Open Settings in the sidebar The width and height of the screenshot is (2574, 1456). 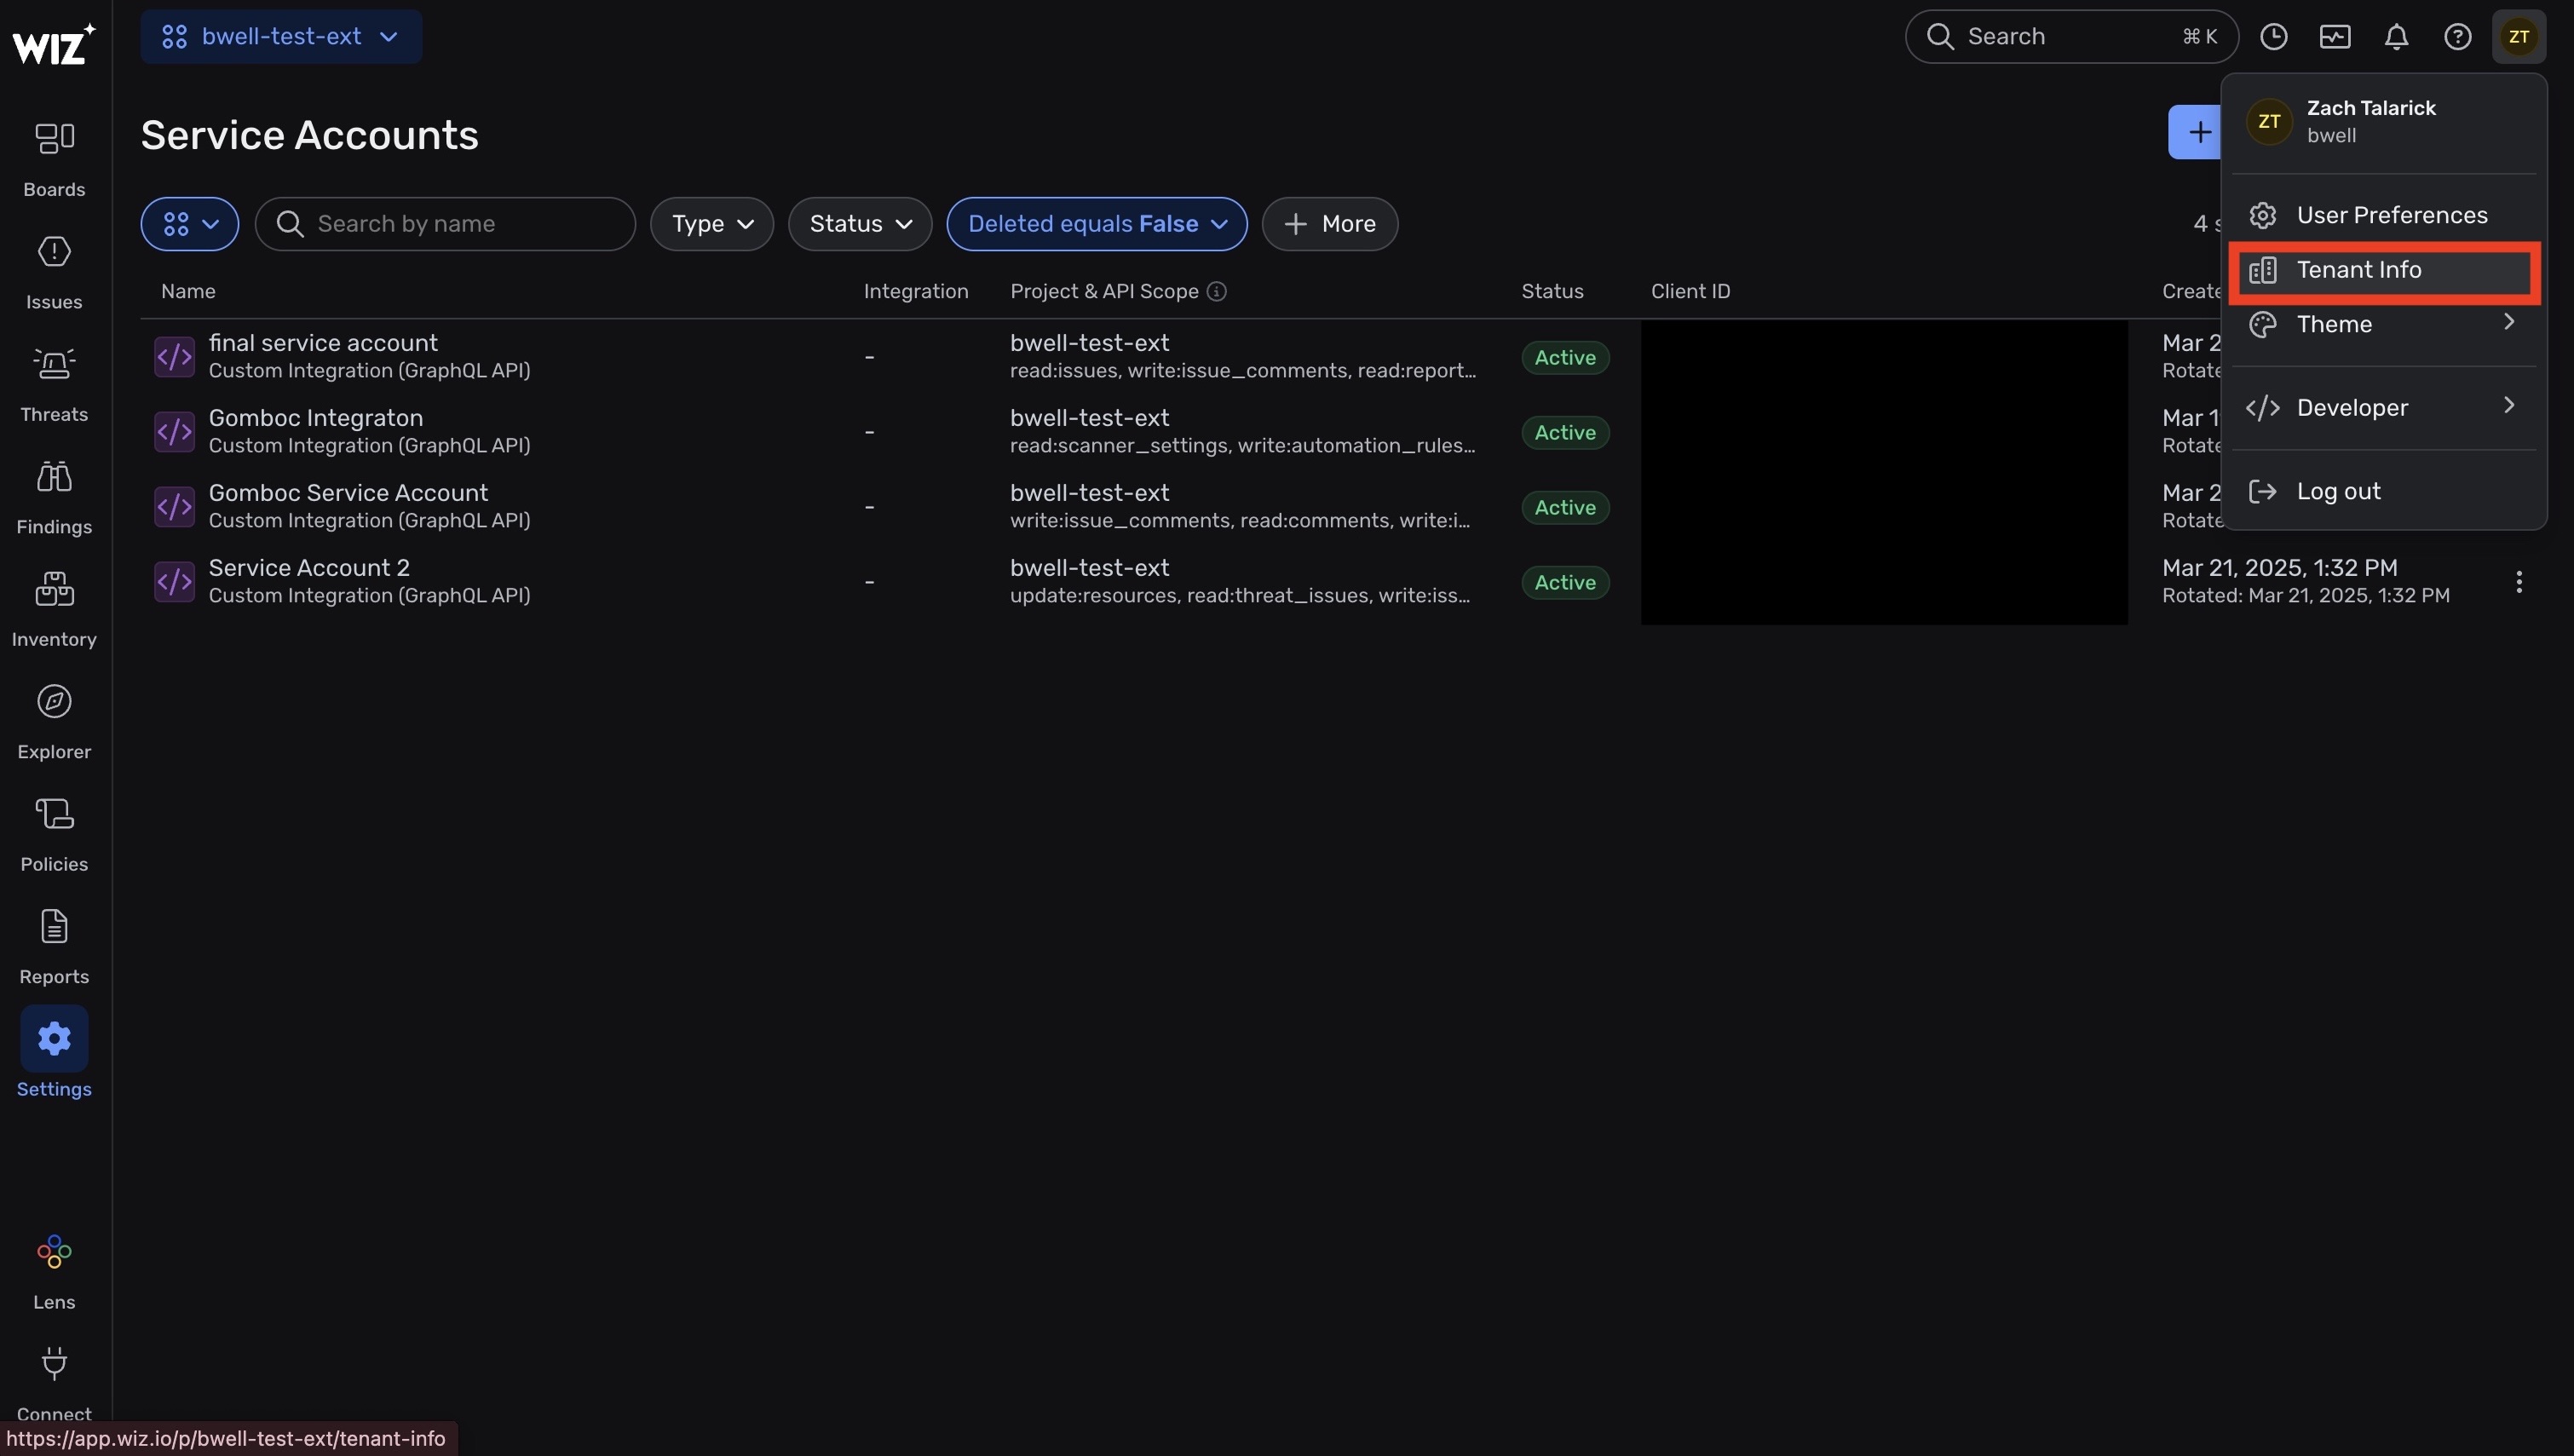coord(54,1054)
